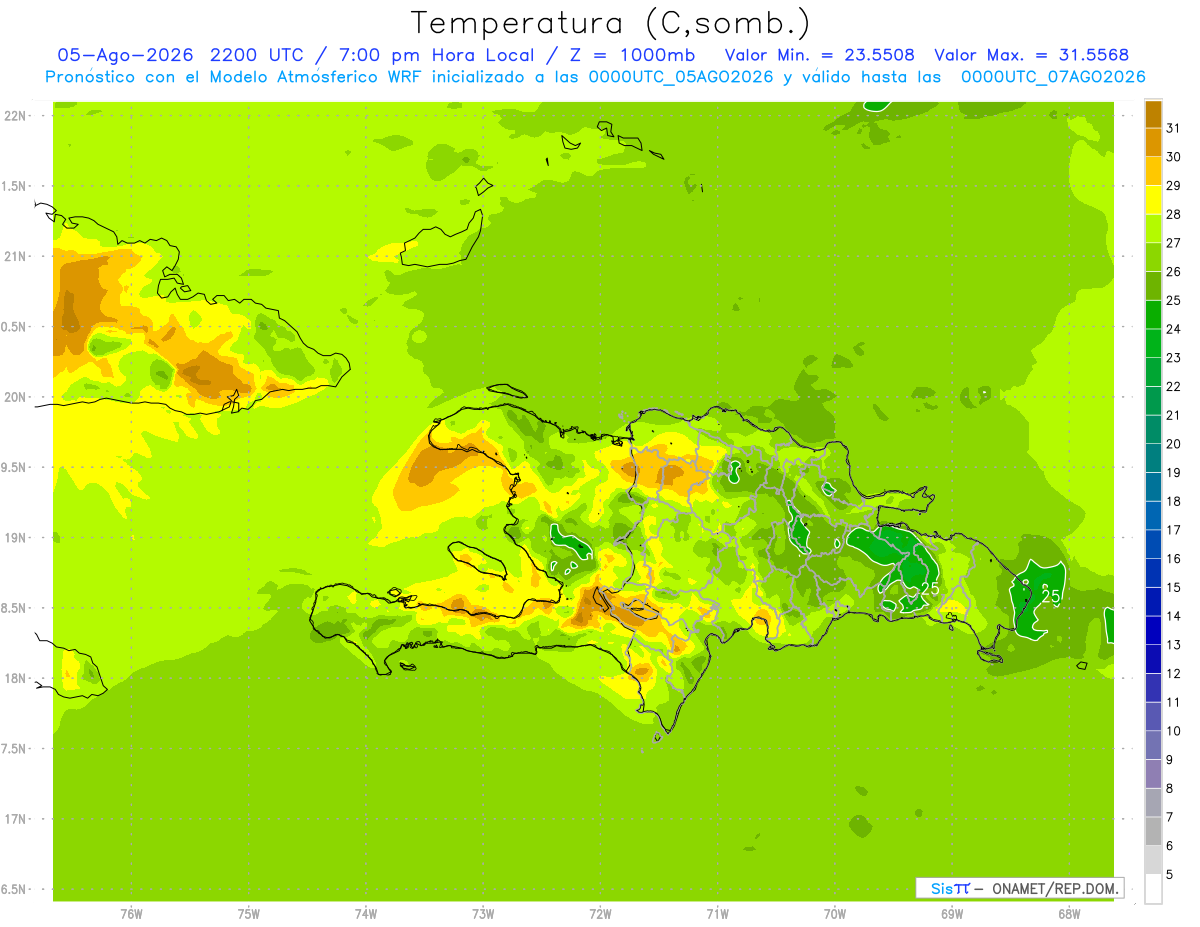Click longitude label "70W"
This screenshot has height=927, width=1200.
835,915
